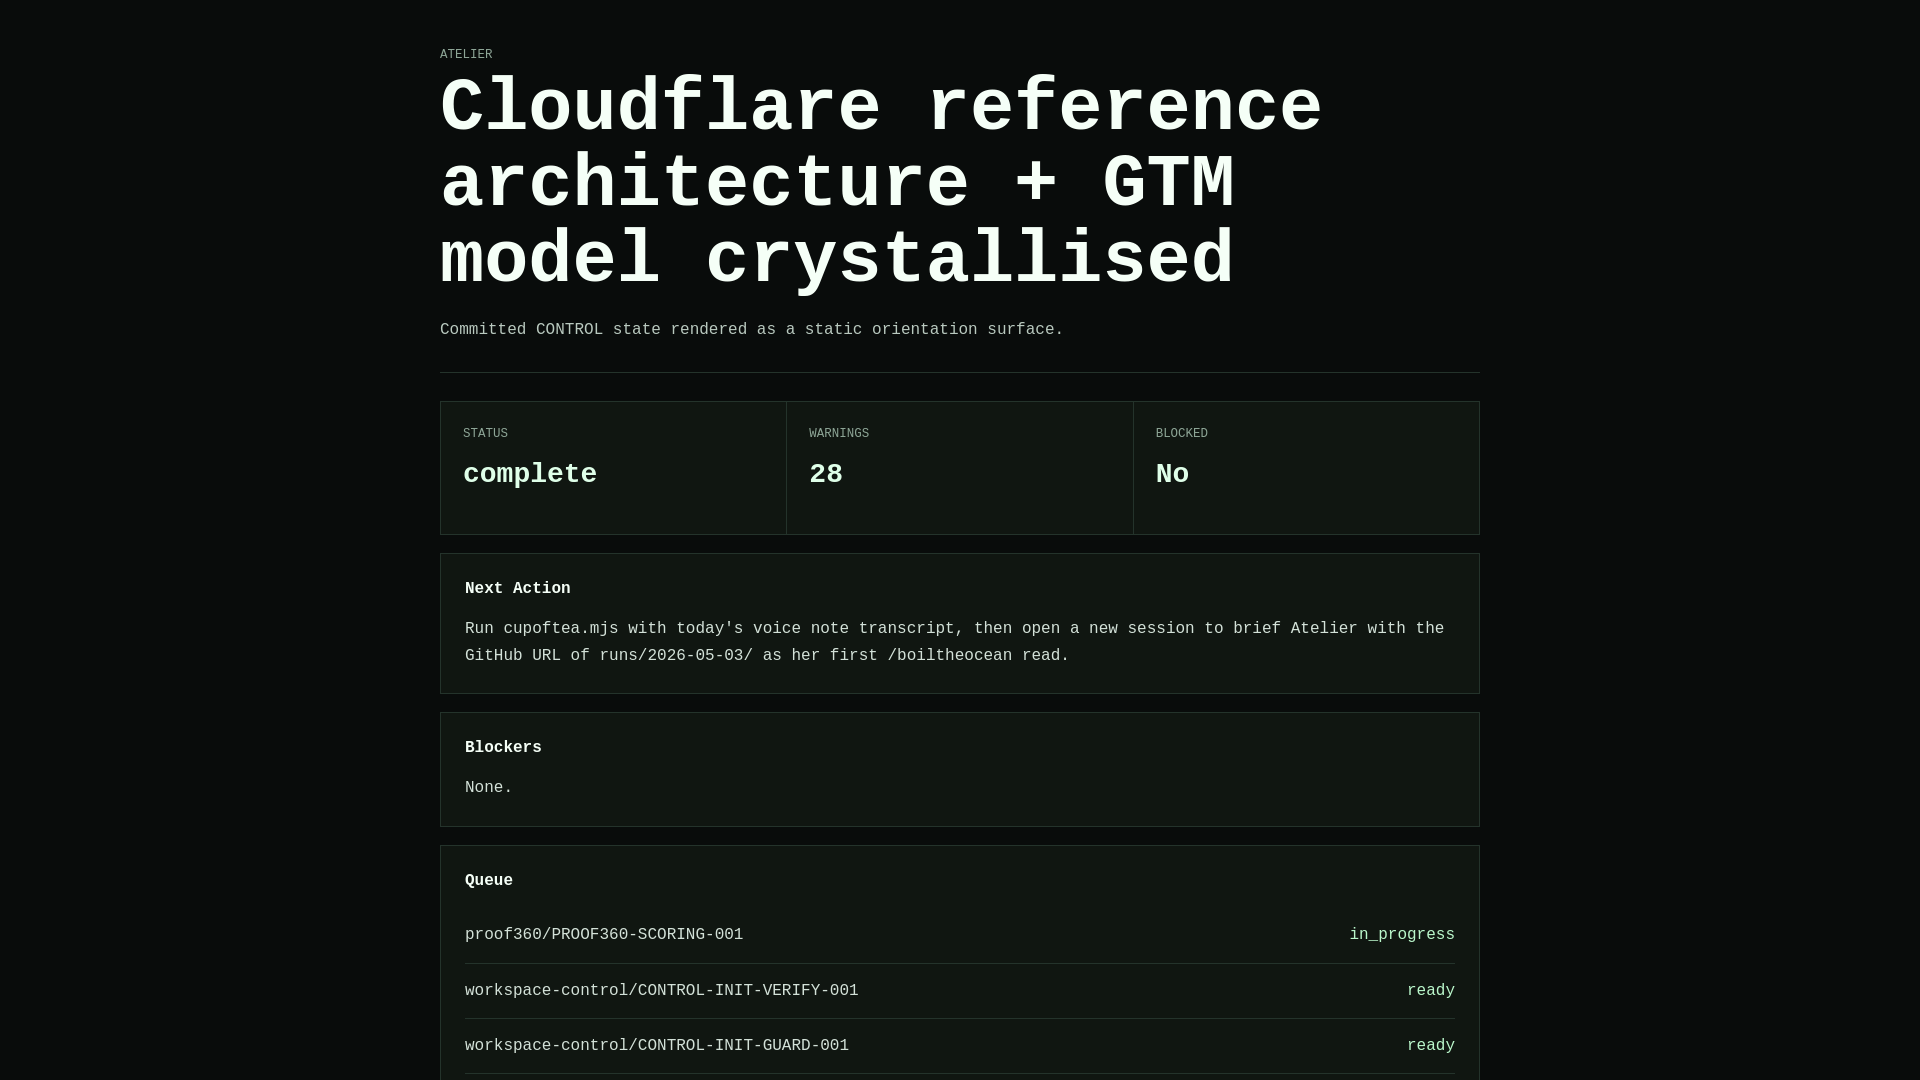Select queue row CONTROL-INIT-GUARD-001
This screenshot has height=1080, width=1920.
(960, 1046)
